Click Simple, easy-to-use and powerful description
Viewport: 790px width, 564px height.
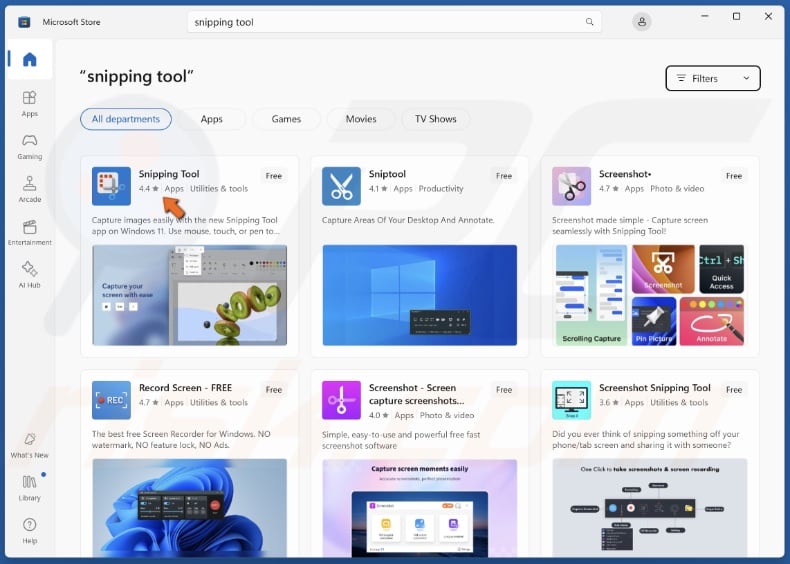401,440
